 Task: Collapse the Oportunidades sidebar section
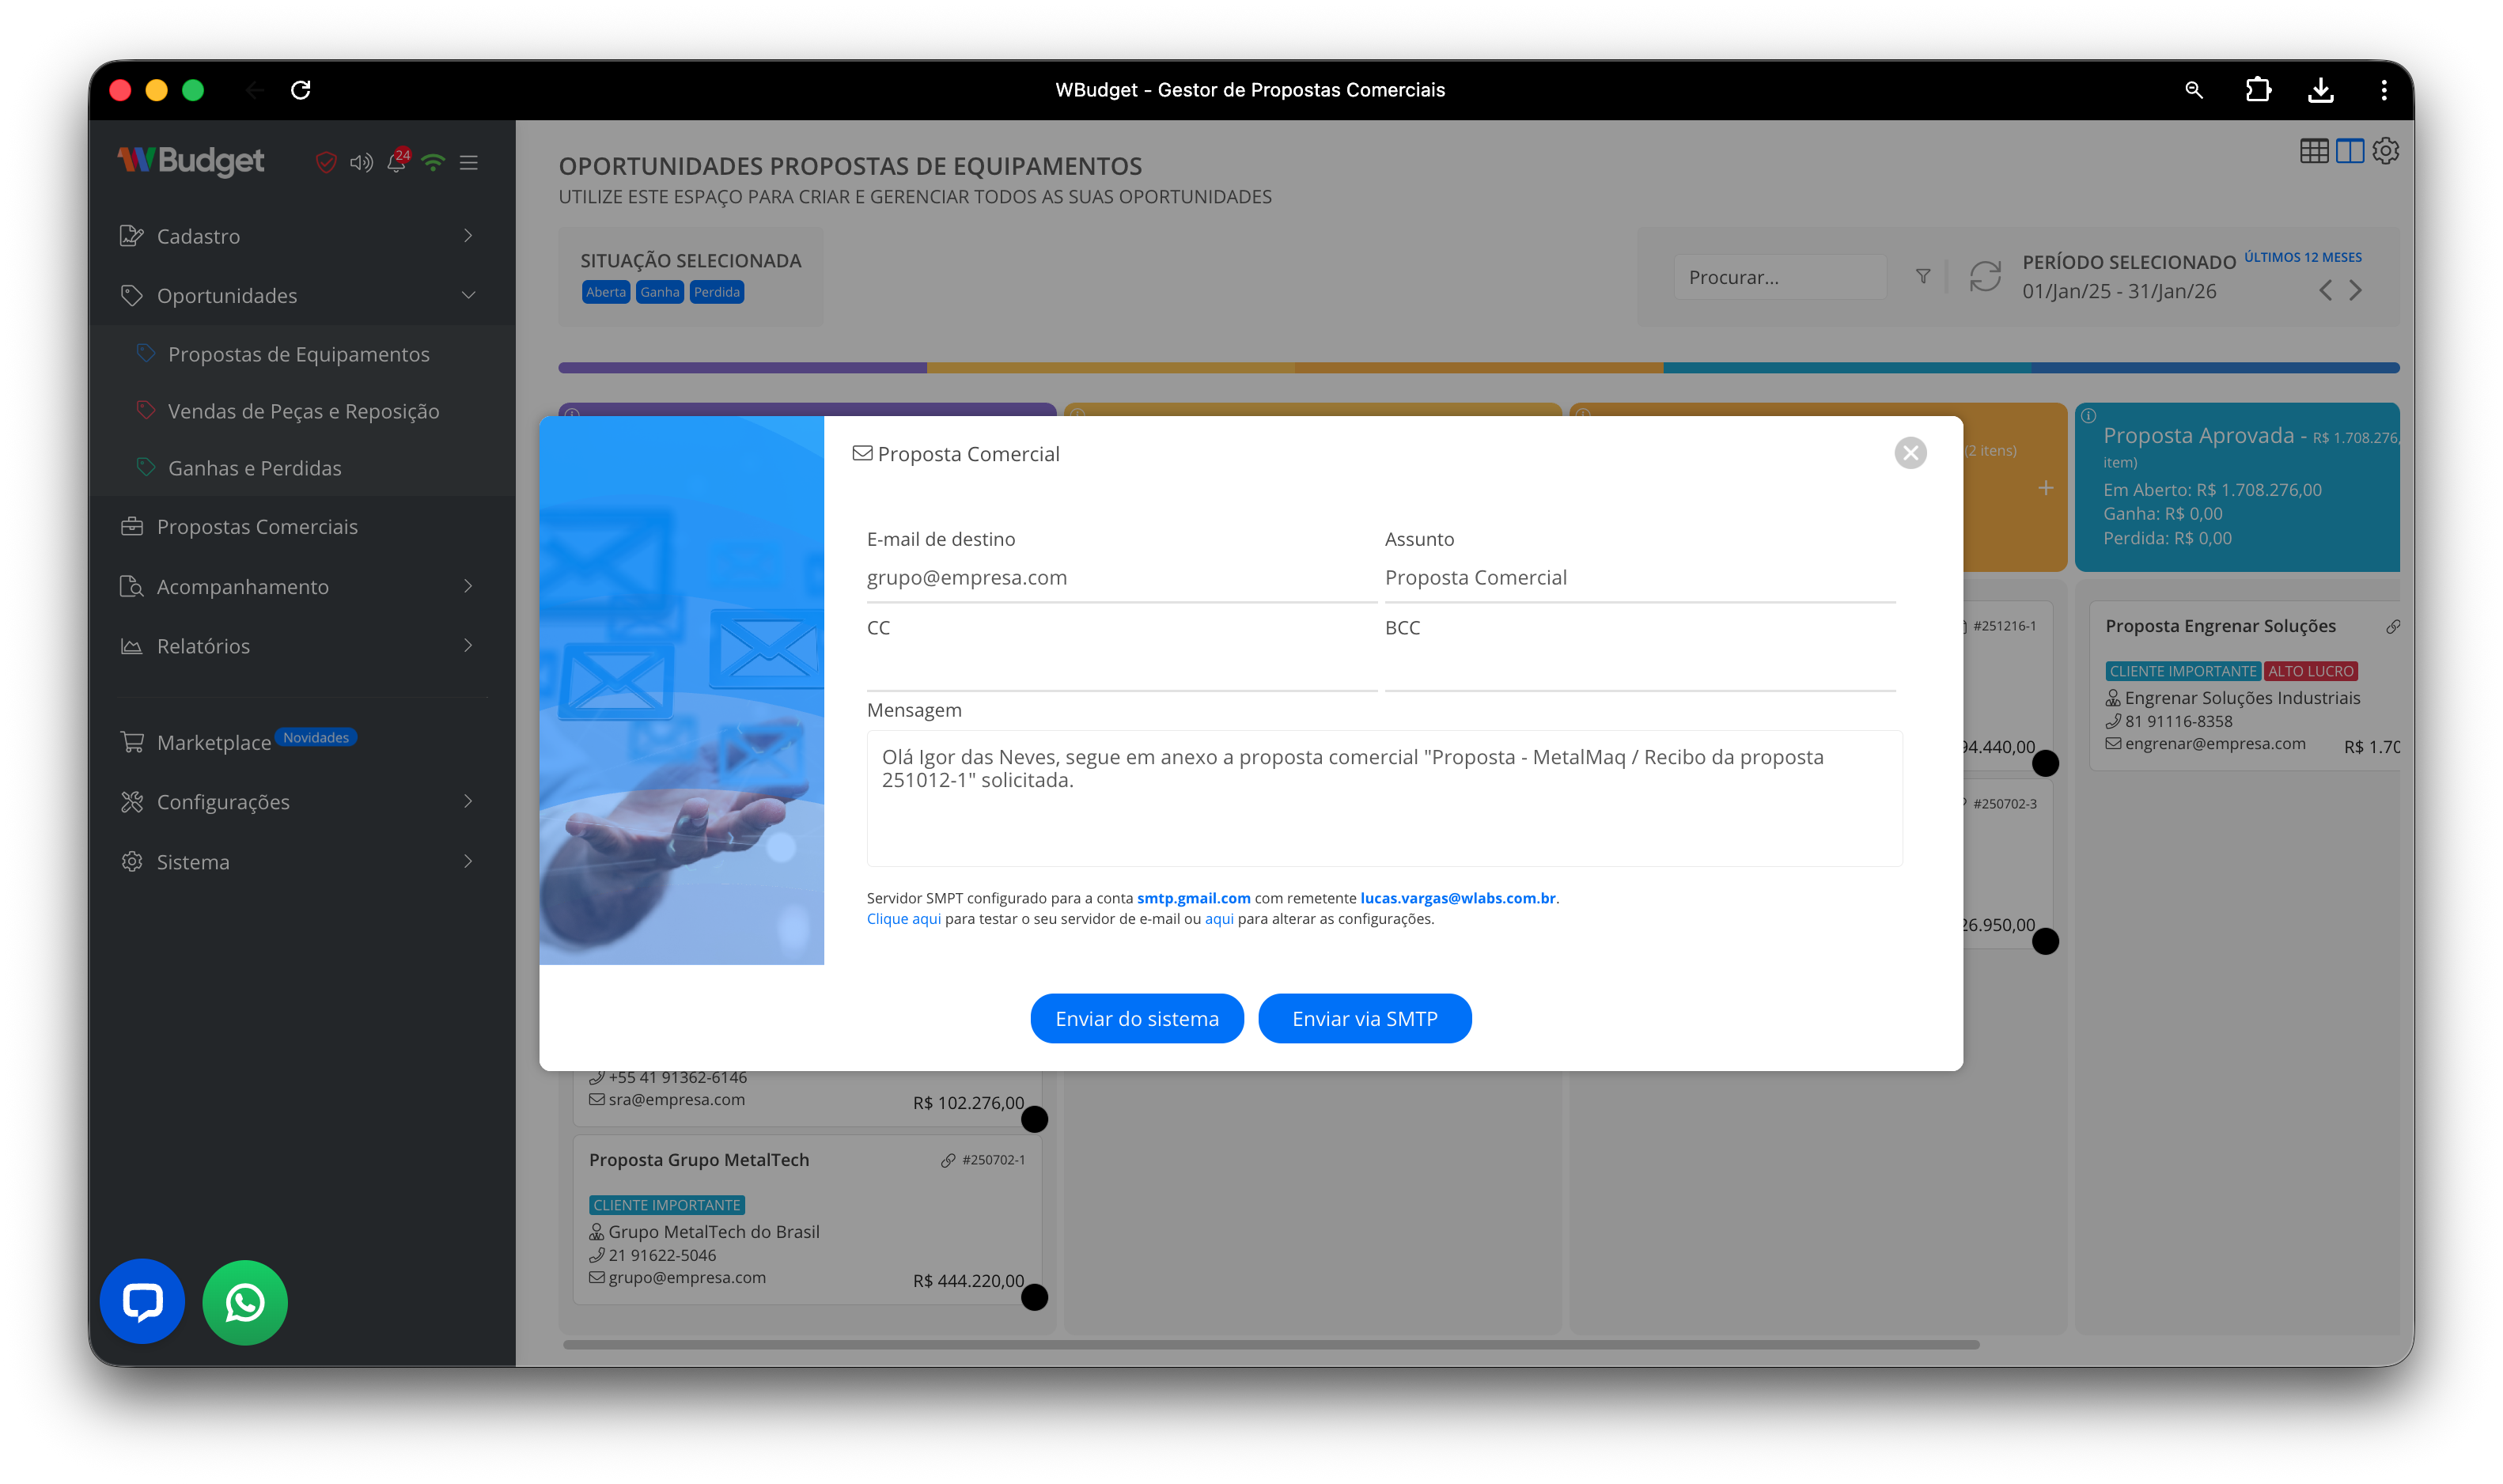click(x=227, y=295)
